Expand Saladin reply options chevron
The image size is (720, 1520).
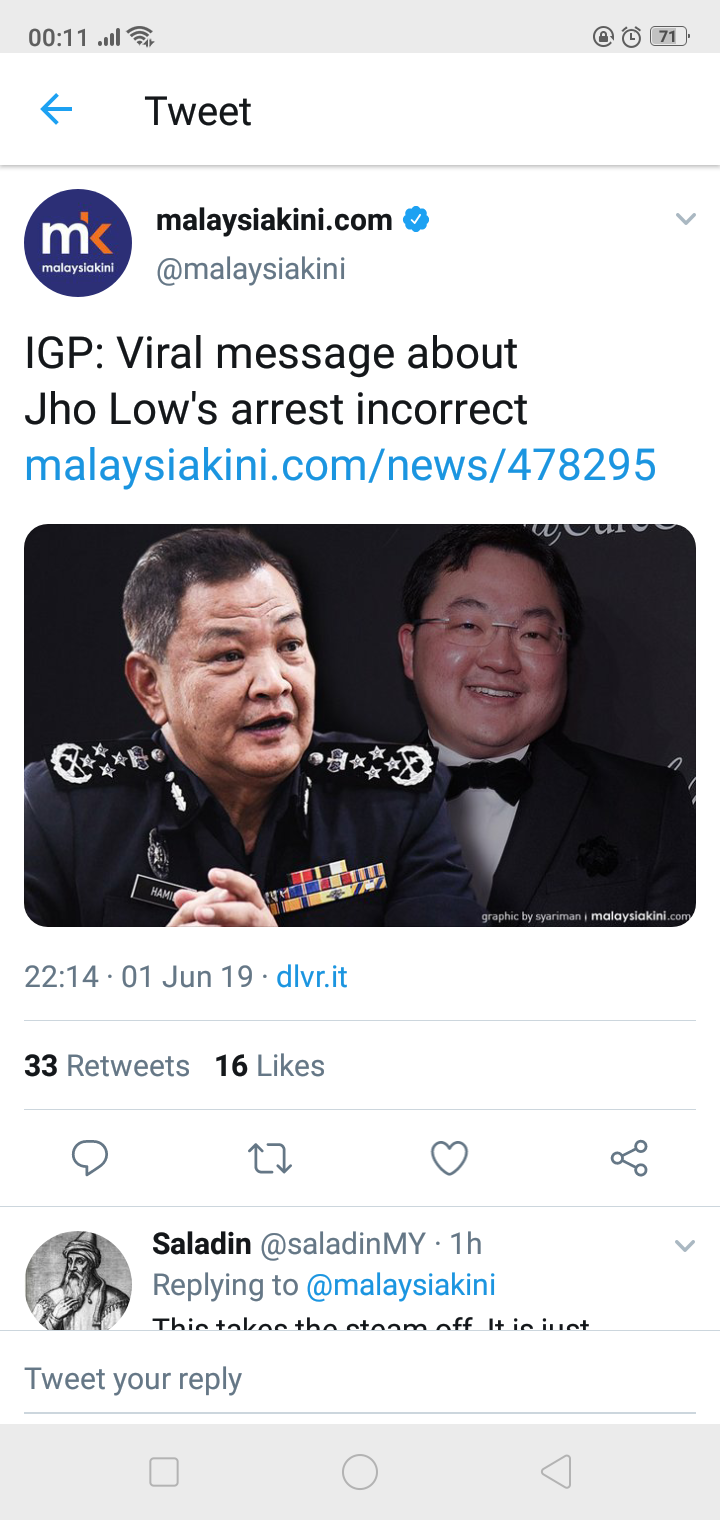point(685,1246)
